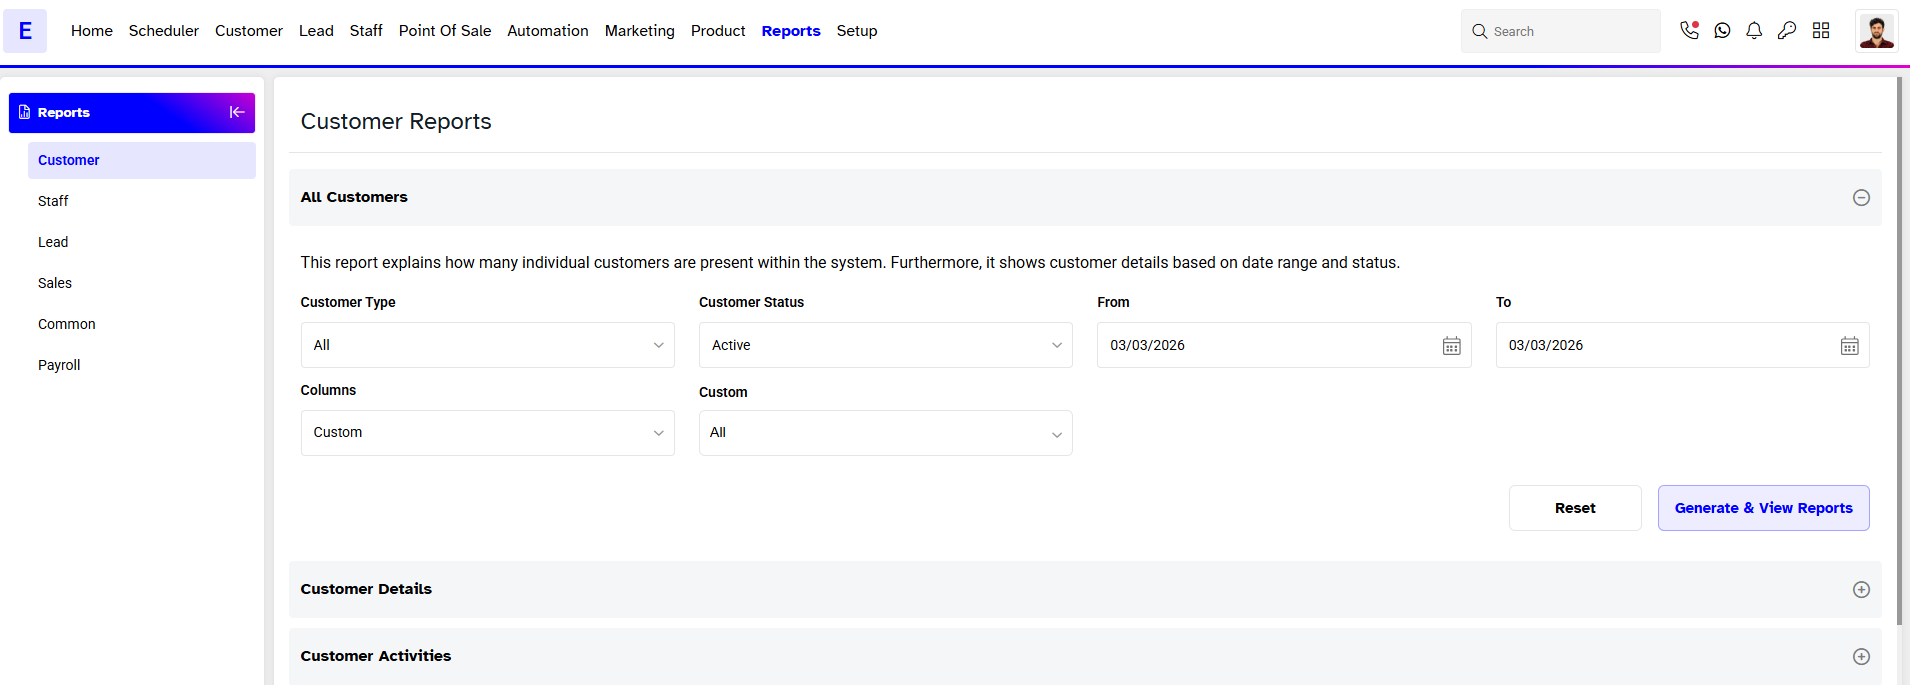Open the Setup menu
This screenshot has height=685, width=1910.
(x=857, y=31)
